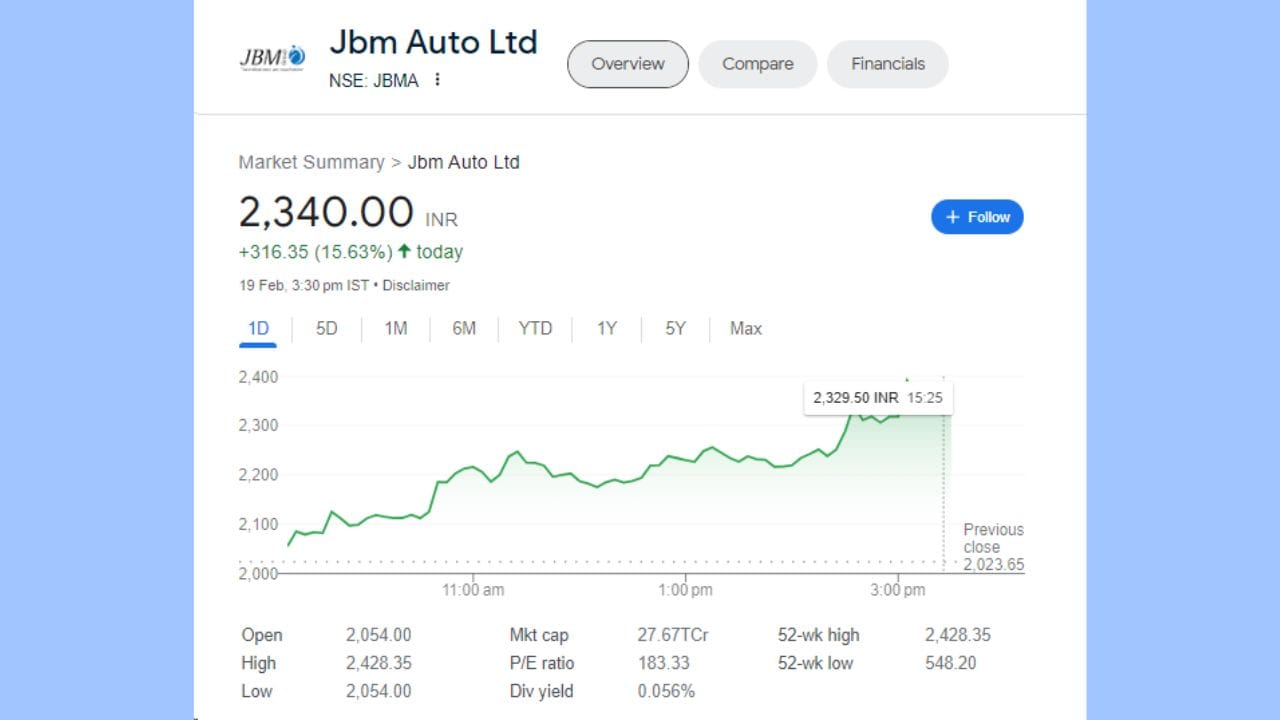Image resolution: width=1280 pixels, height=720 pixels.
Task: Open the Financials tab
Action: (887, 64)
